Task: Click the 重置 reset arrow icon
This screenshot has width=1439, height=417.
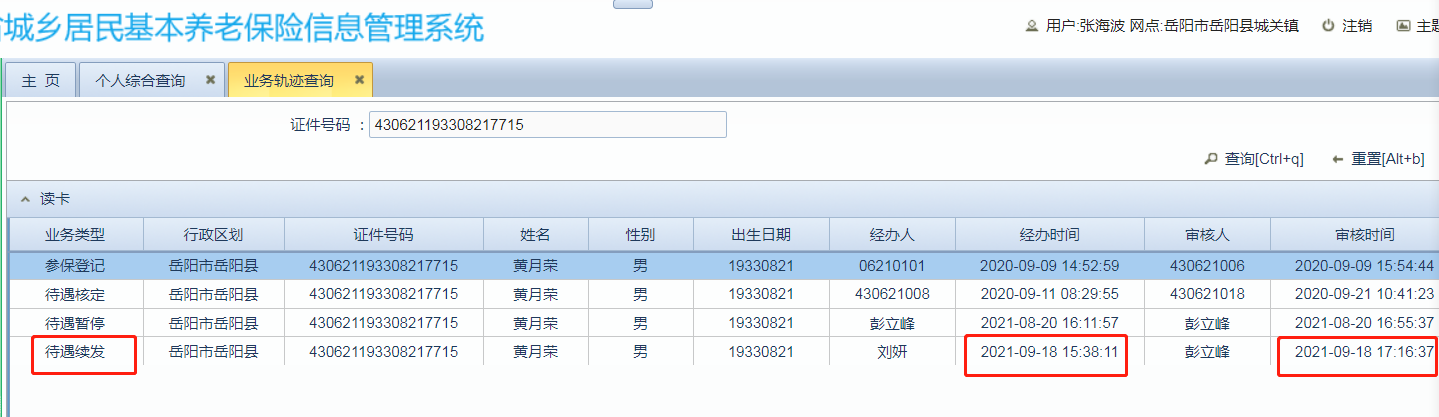Action: click(x=1337, y=159)
